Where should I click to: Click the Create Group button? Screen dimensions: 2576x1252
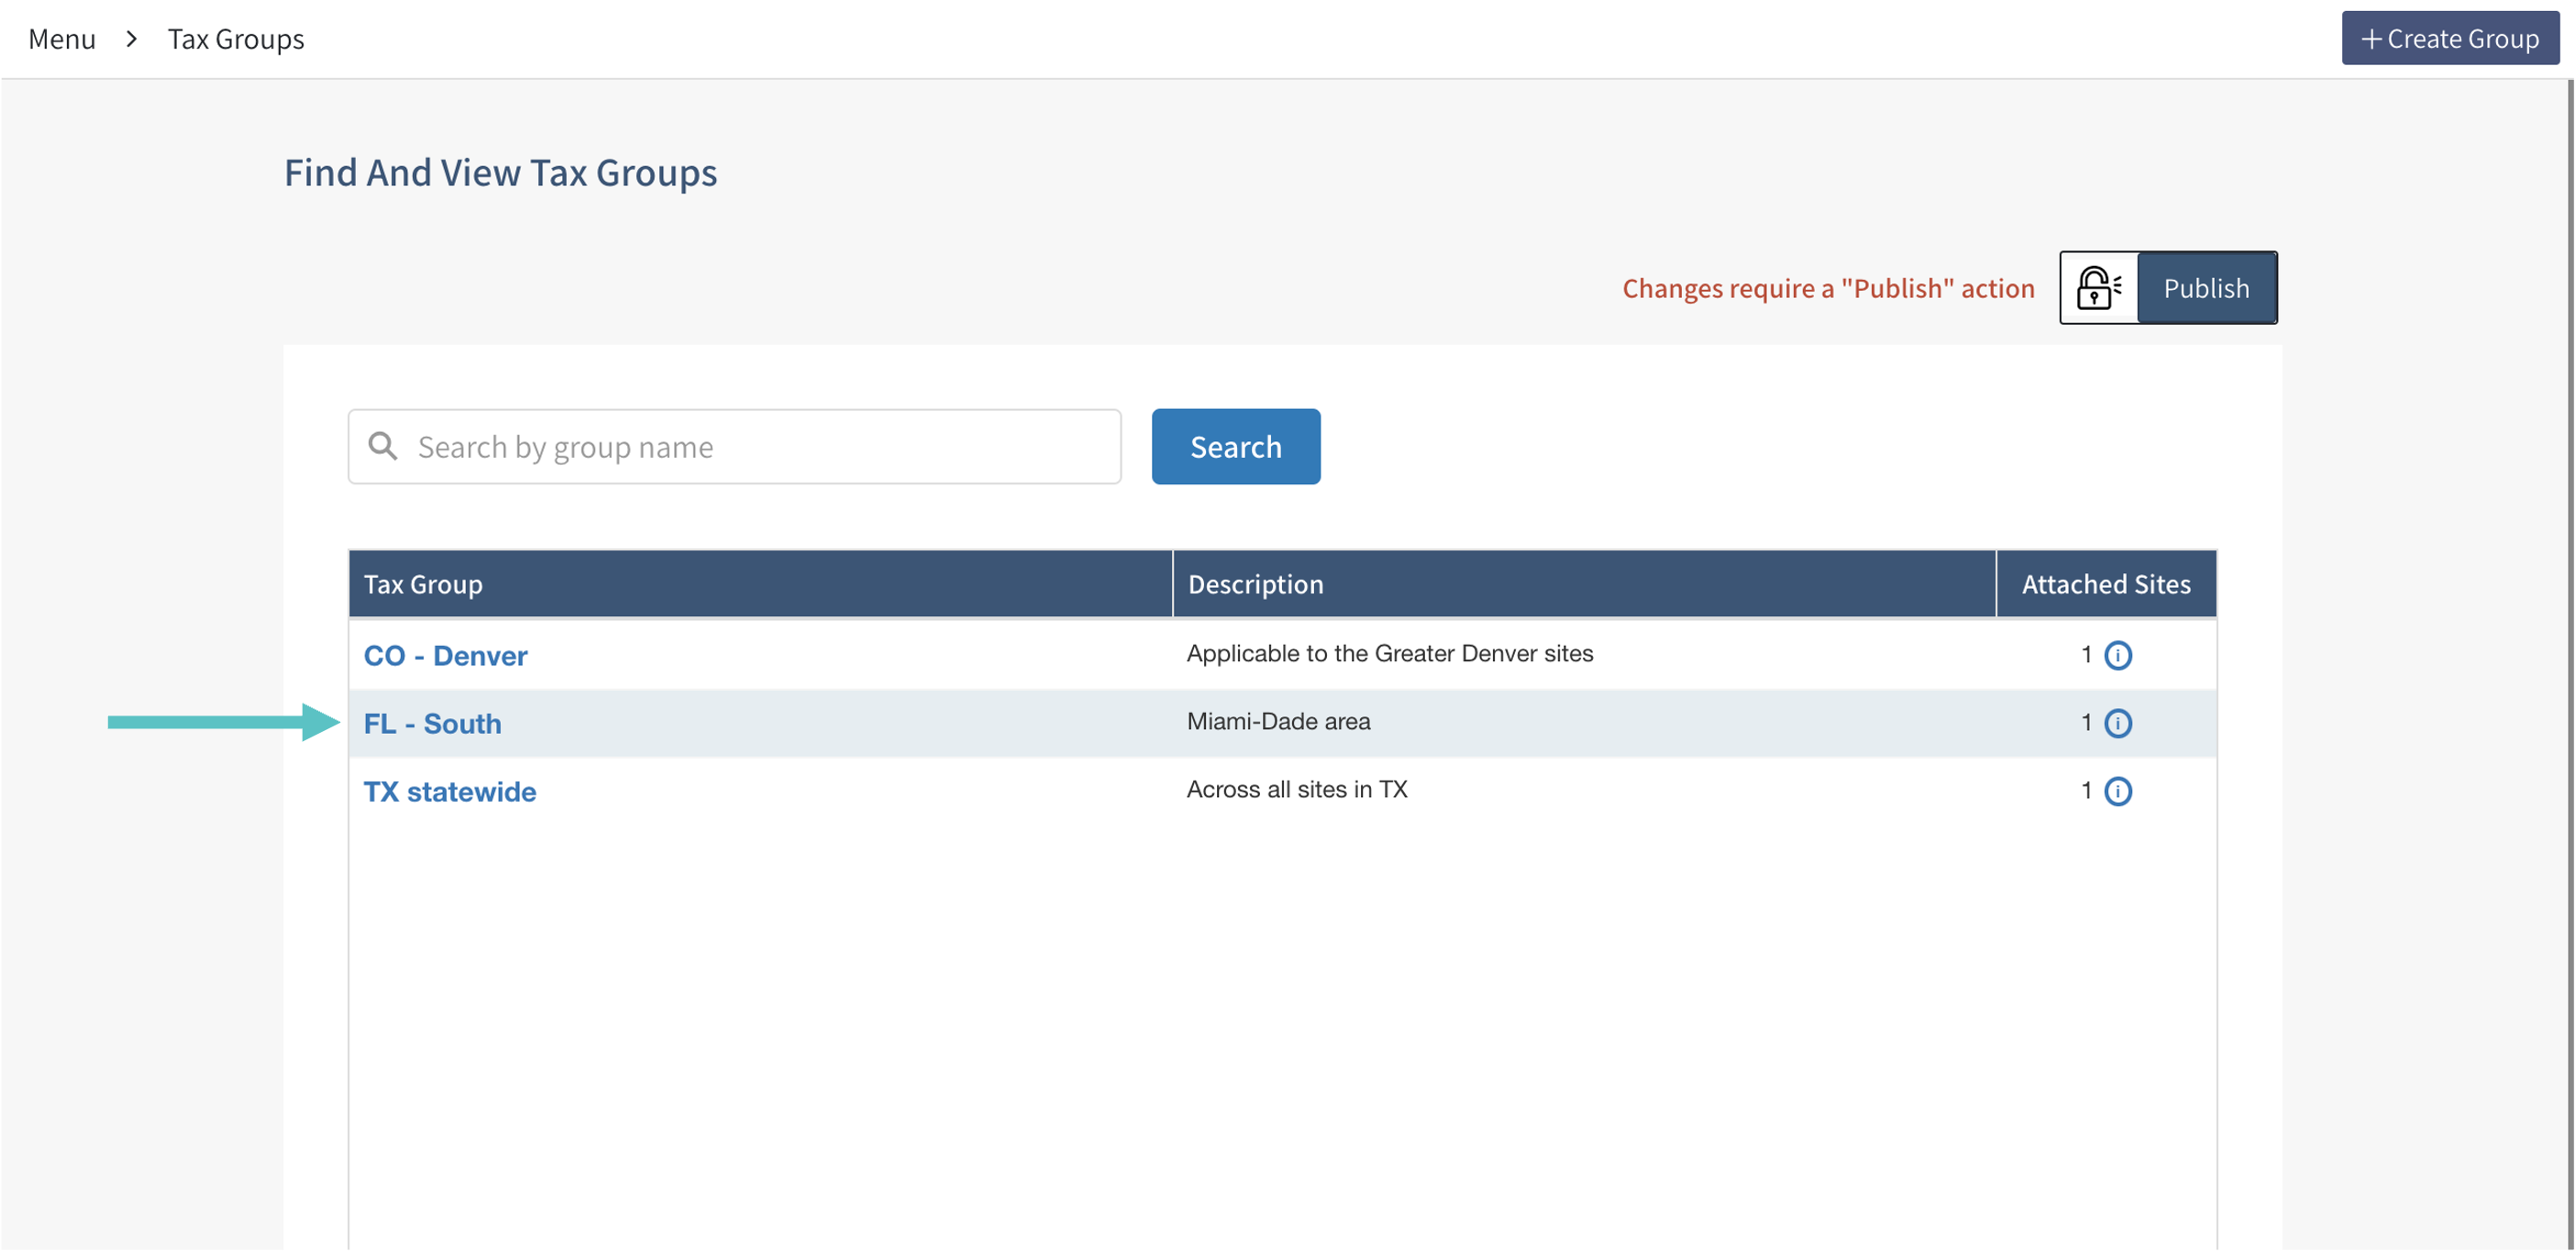coord(2449,39)
